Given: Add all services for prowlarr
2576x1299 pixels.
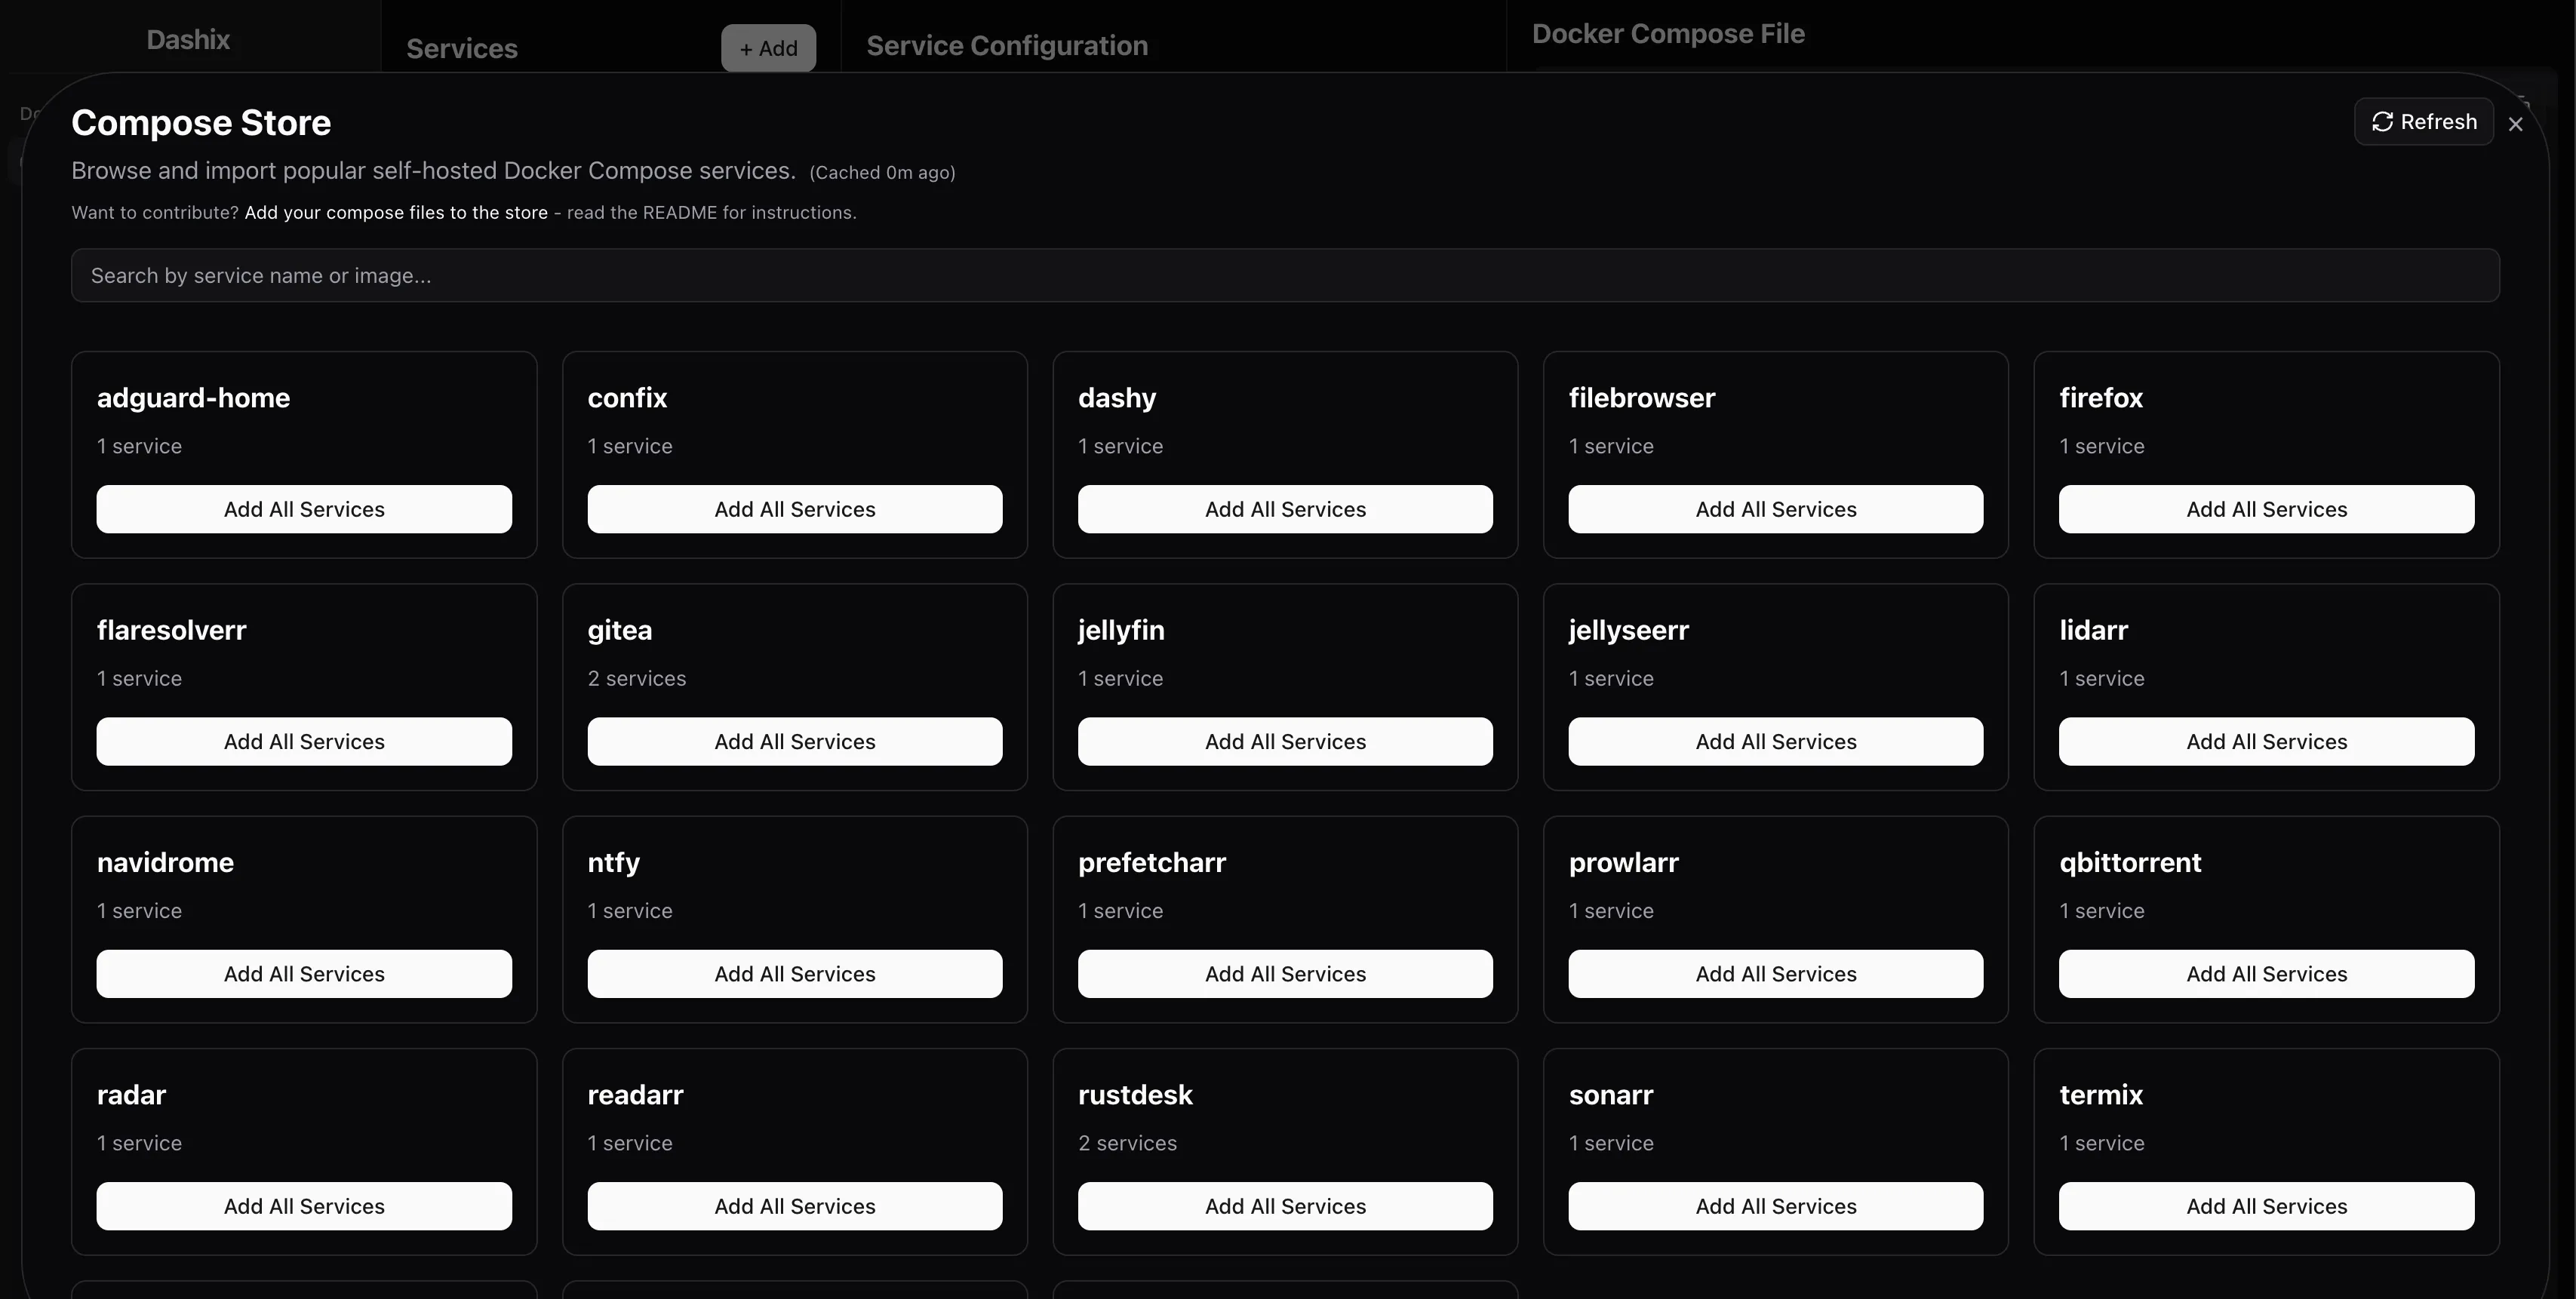Looking at the screenshot, I should coord(1775,974).
